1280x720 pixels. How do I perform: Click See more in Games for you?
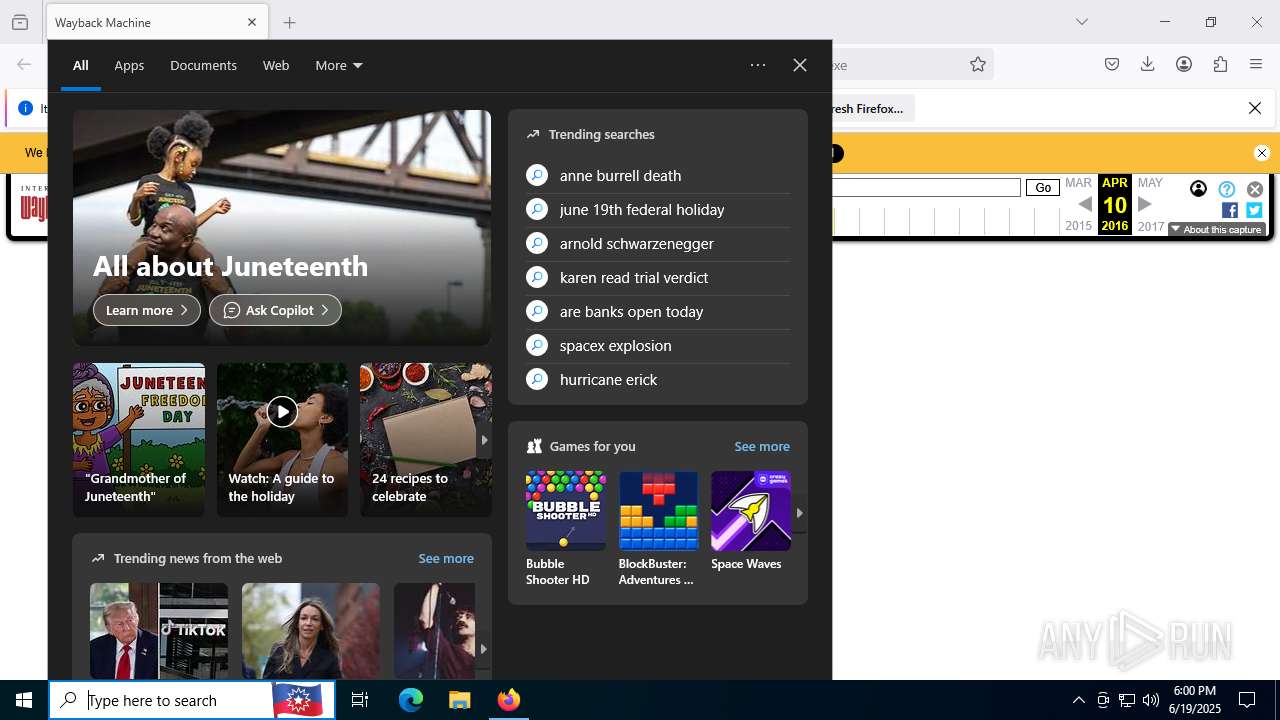click(762, 446)
